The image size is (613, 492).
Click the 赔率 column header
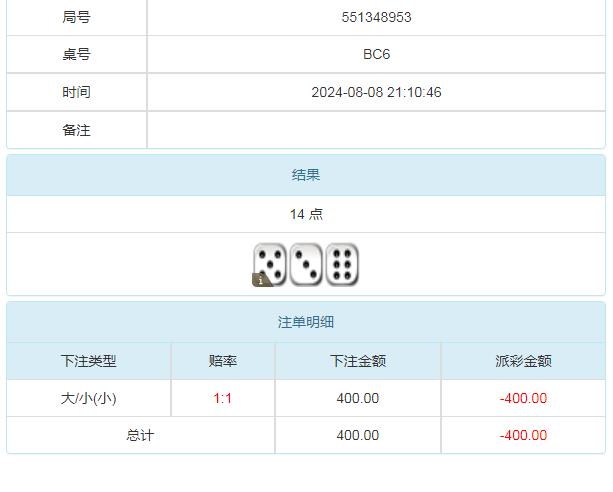pos(223,361)
